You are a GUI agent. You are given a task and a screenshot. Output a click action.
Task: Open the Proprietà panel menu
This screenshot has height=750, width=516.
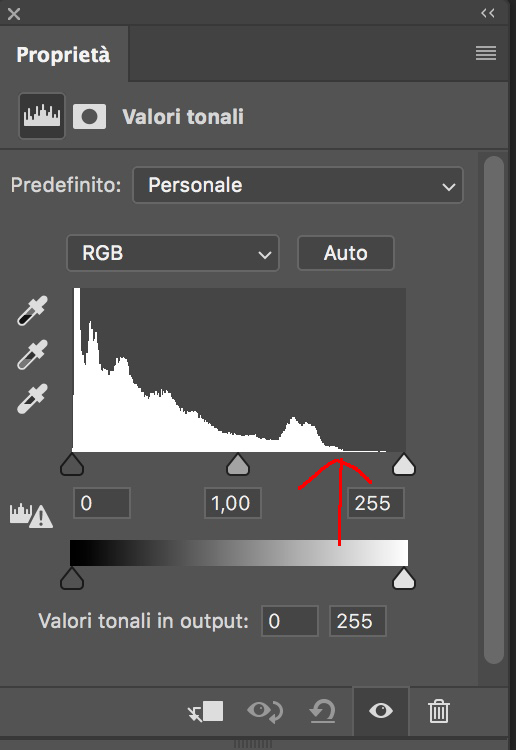pos(486,53)
